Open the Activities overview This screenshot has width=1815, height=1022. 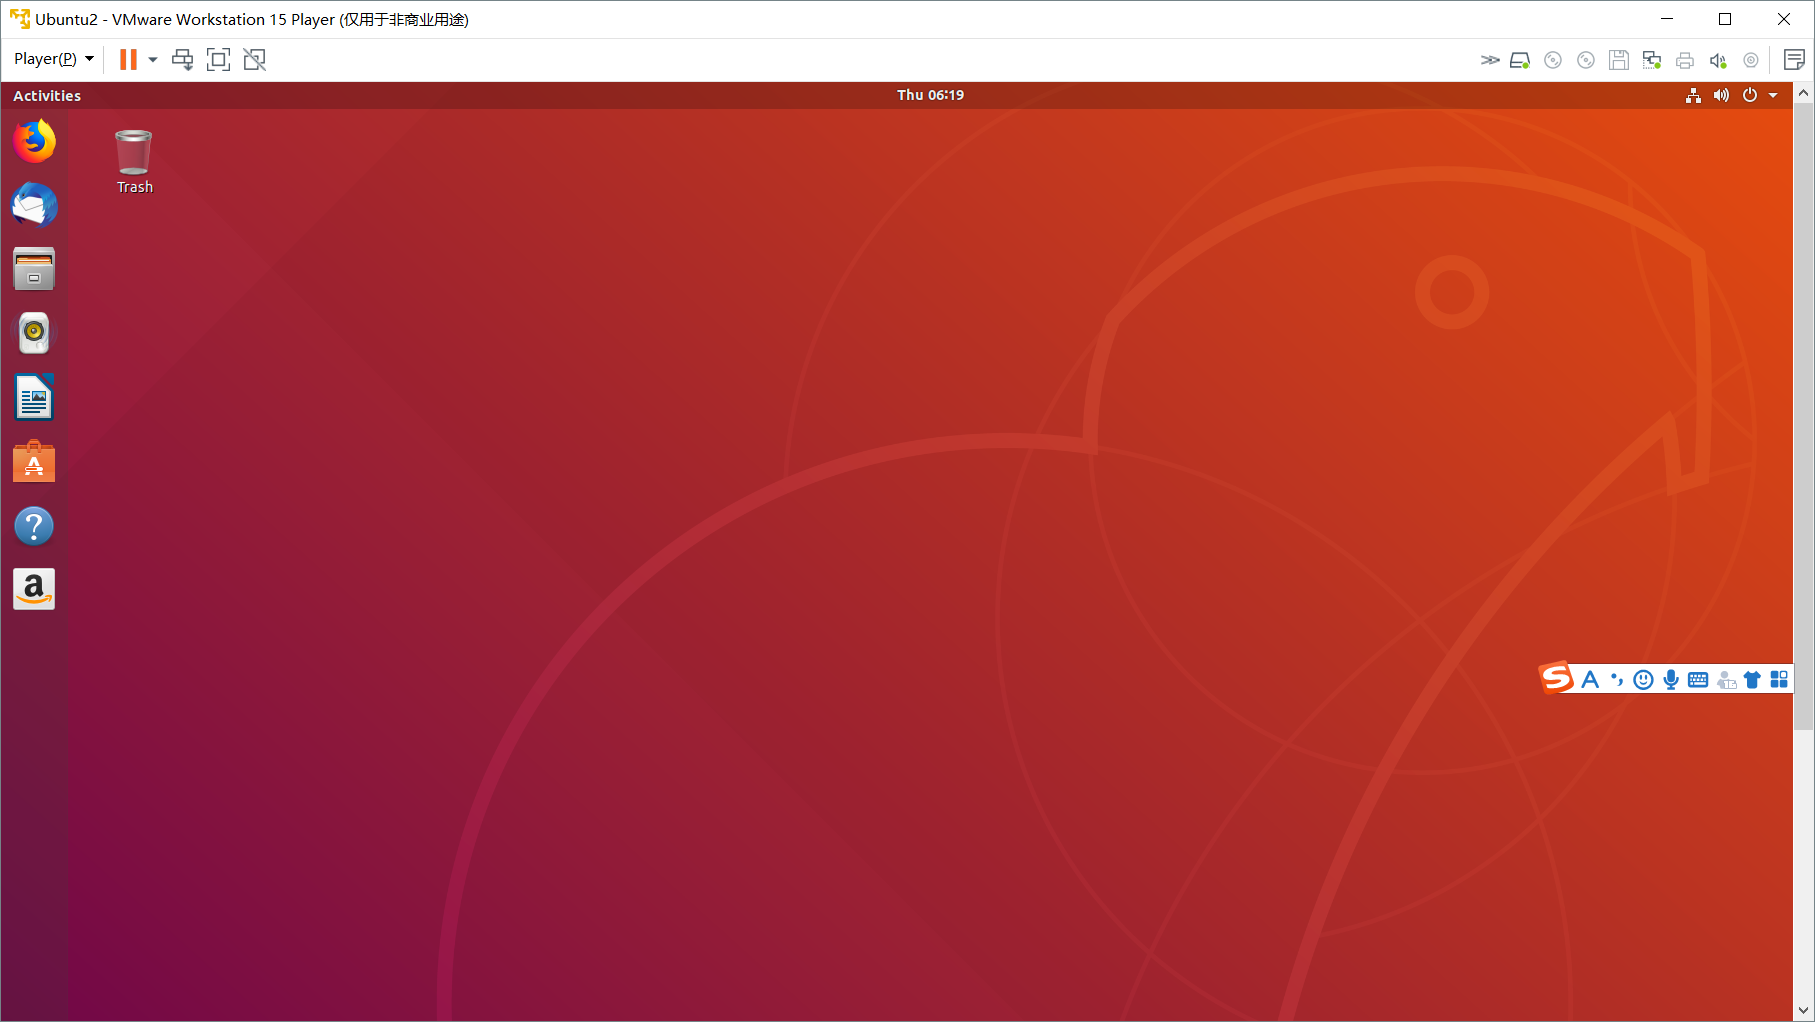pyautogui.click(x=47, y=95)
